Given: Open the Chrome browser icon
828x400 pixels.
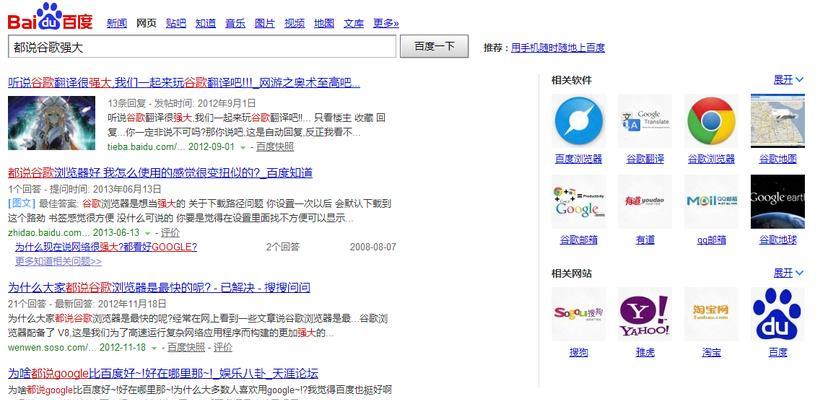Looking at the screenshot, I should (711, 121).
